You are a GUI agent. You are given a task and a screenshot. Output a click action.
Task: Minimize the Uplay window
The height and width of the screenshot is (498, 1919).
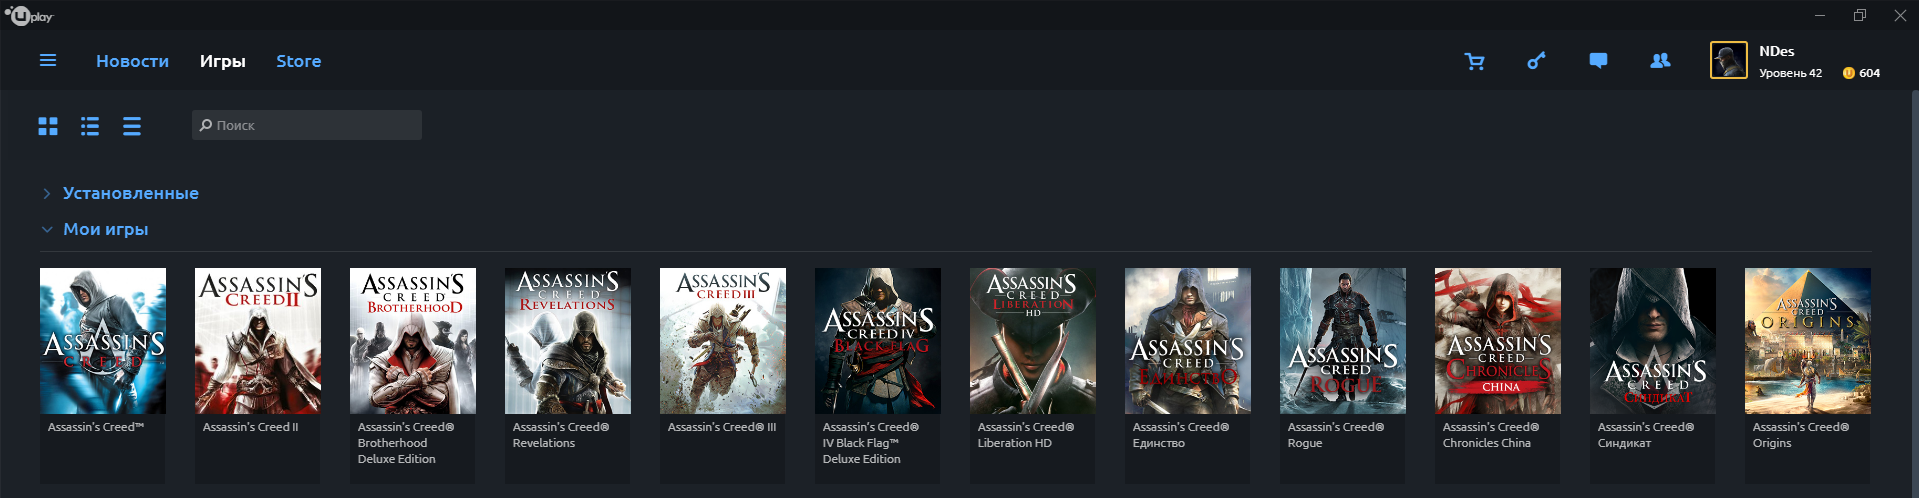pyautogui.click(x=1820, y=15)
